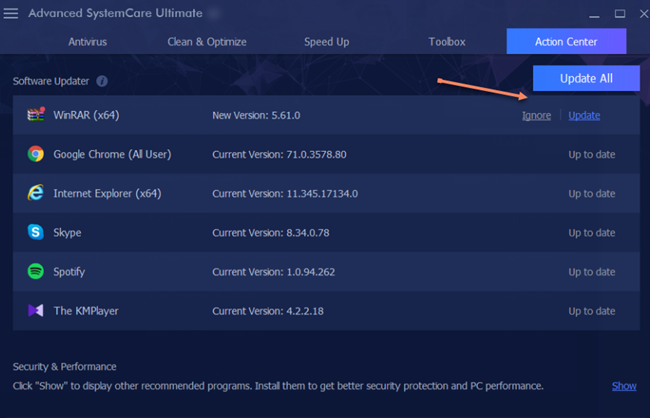Maximize the Advanced SystemCare window

620,14
